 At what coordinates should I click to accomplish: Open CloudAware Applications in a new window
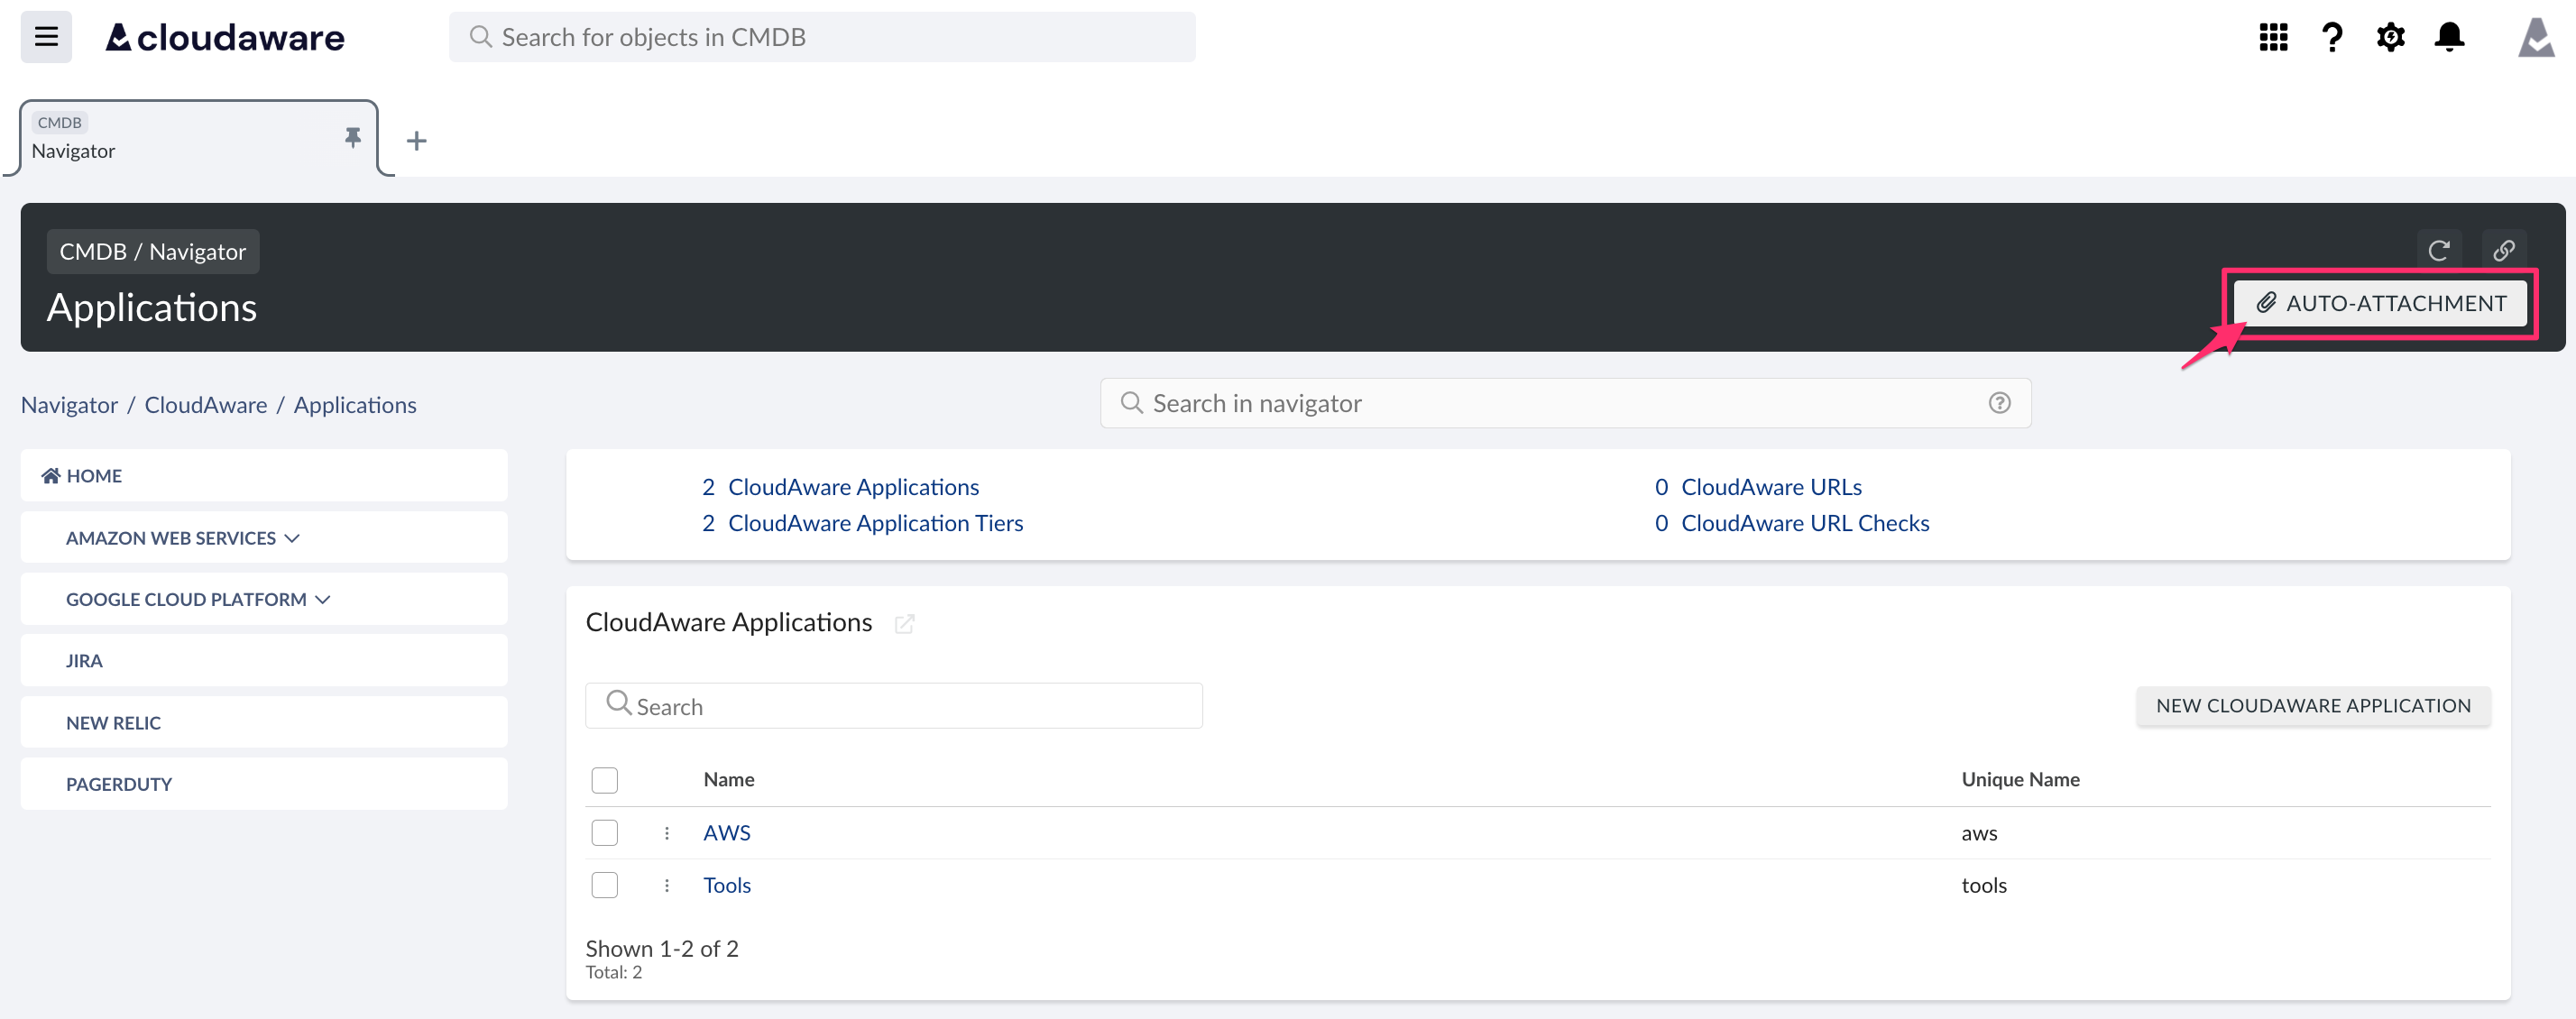tap(904, 624)
